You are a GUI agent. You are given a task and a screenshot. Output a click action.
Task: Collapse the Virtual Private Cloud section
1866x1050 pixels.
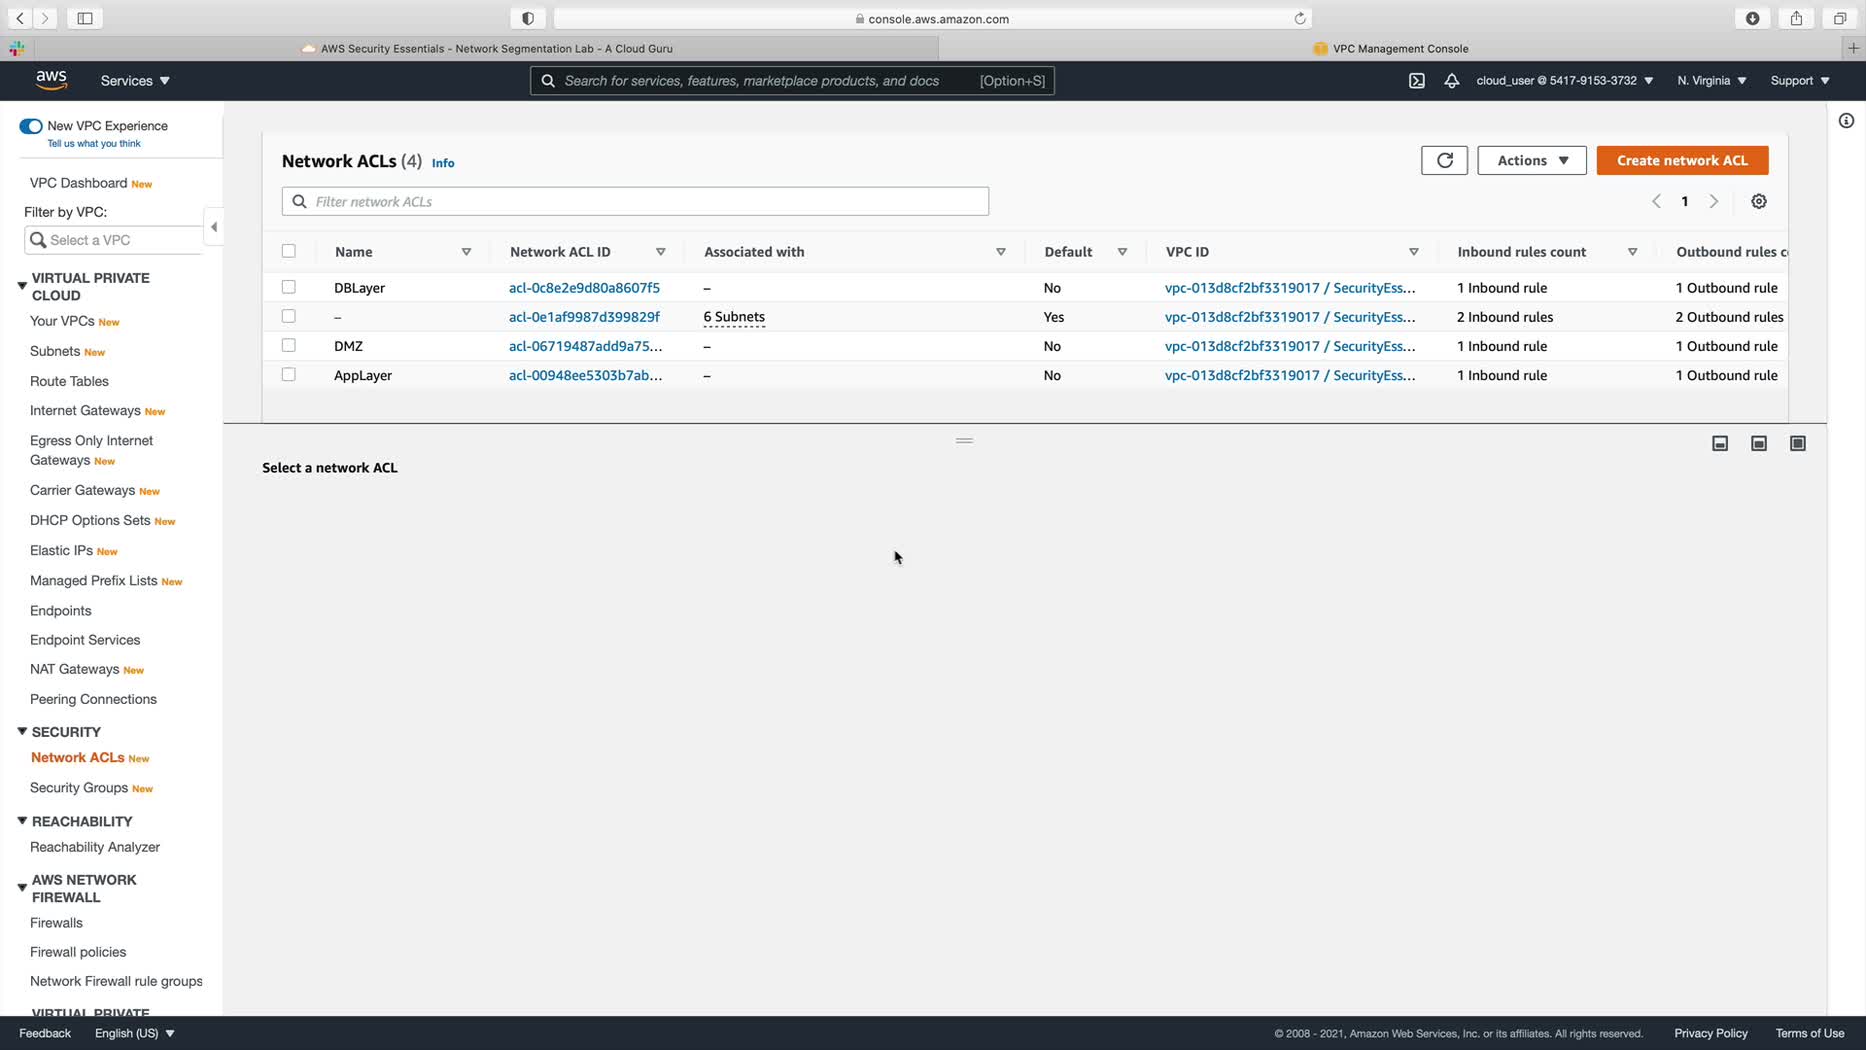[x=22, y=286]
